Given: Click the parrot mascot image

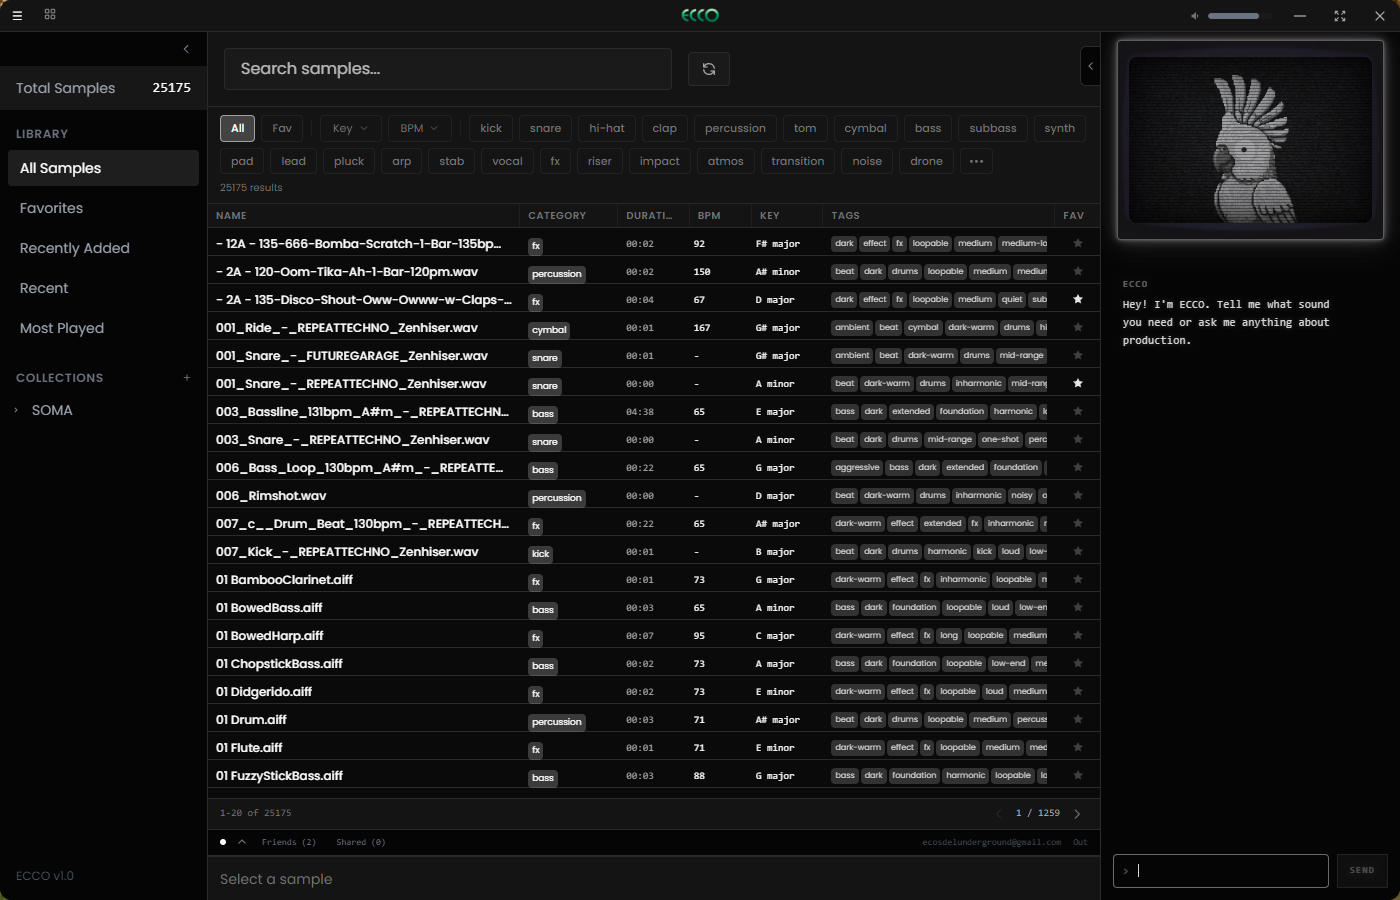Looking at the screenshot, I should (x=1250, y=140).
